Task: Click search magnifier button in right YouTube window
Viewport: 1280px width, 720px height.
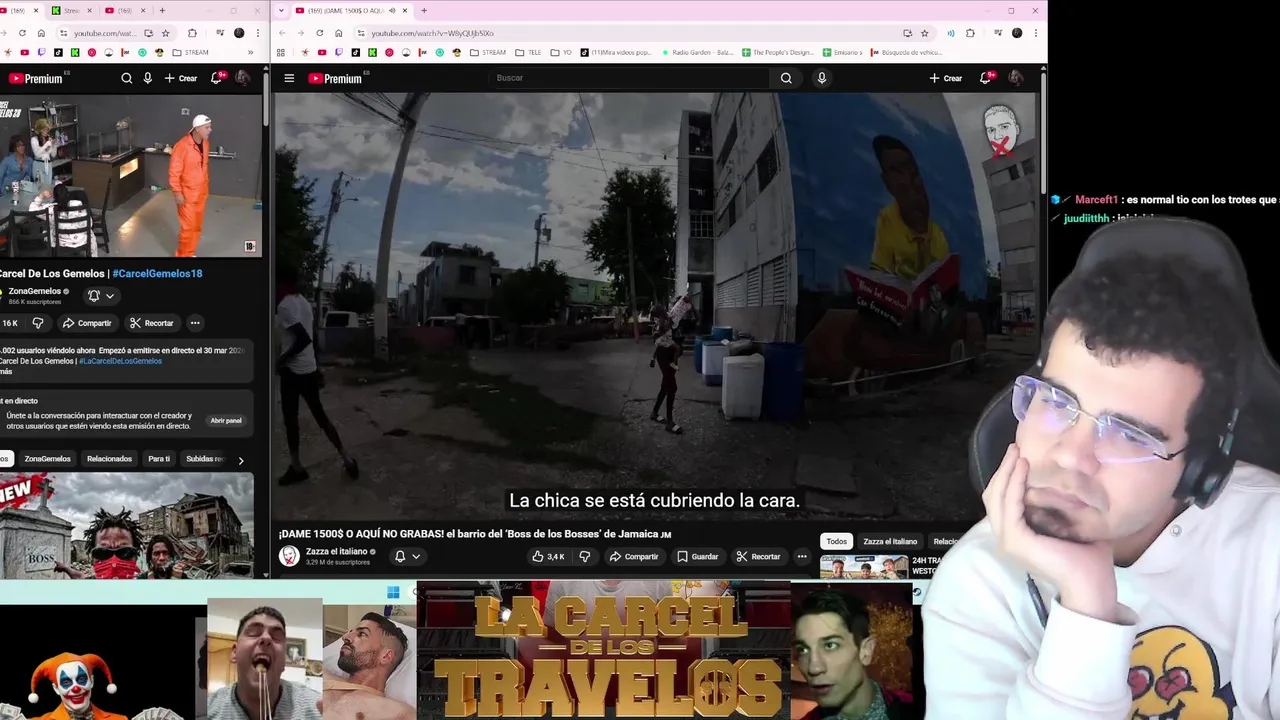Action: (786, 78)
